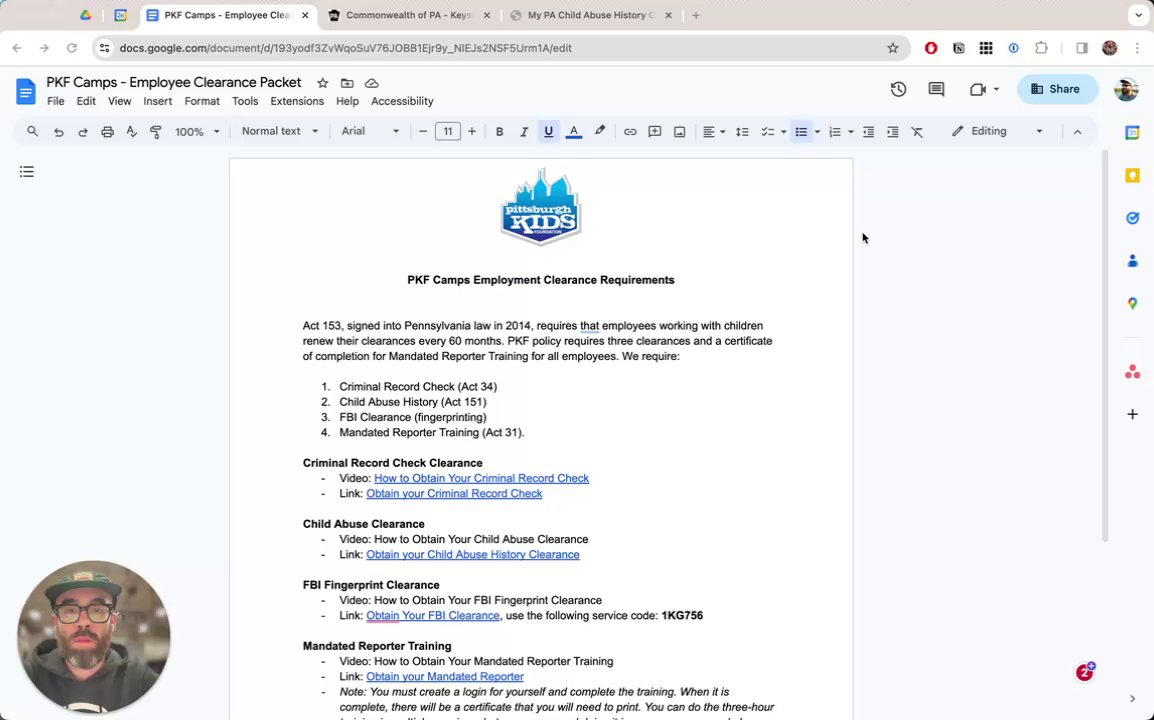Screen dimensions: 1154x720
Task: Open Google Maps in side panel
Action: tap(1133, 303)
